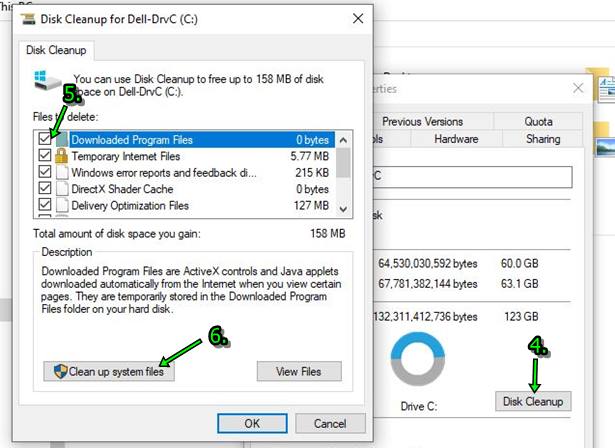Click Clean up system files button
The image size is (615, 448).
(x=109, y=372)
